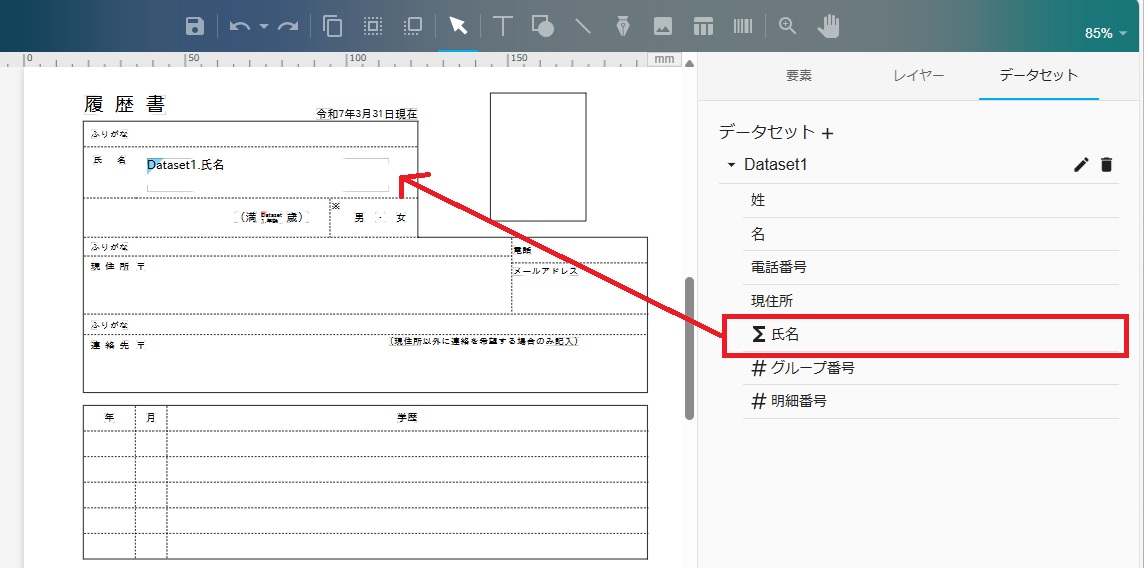
Task: Delete Dataset1 with the trash icon
Action: 1106,165
